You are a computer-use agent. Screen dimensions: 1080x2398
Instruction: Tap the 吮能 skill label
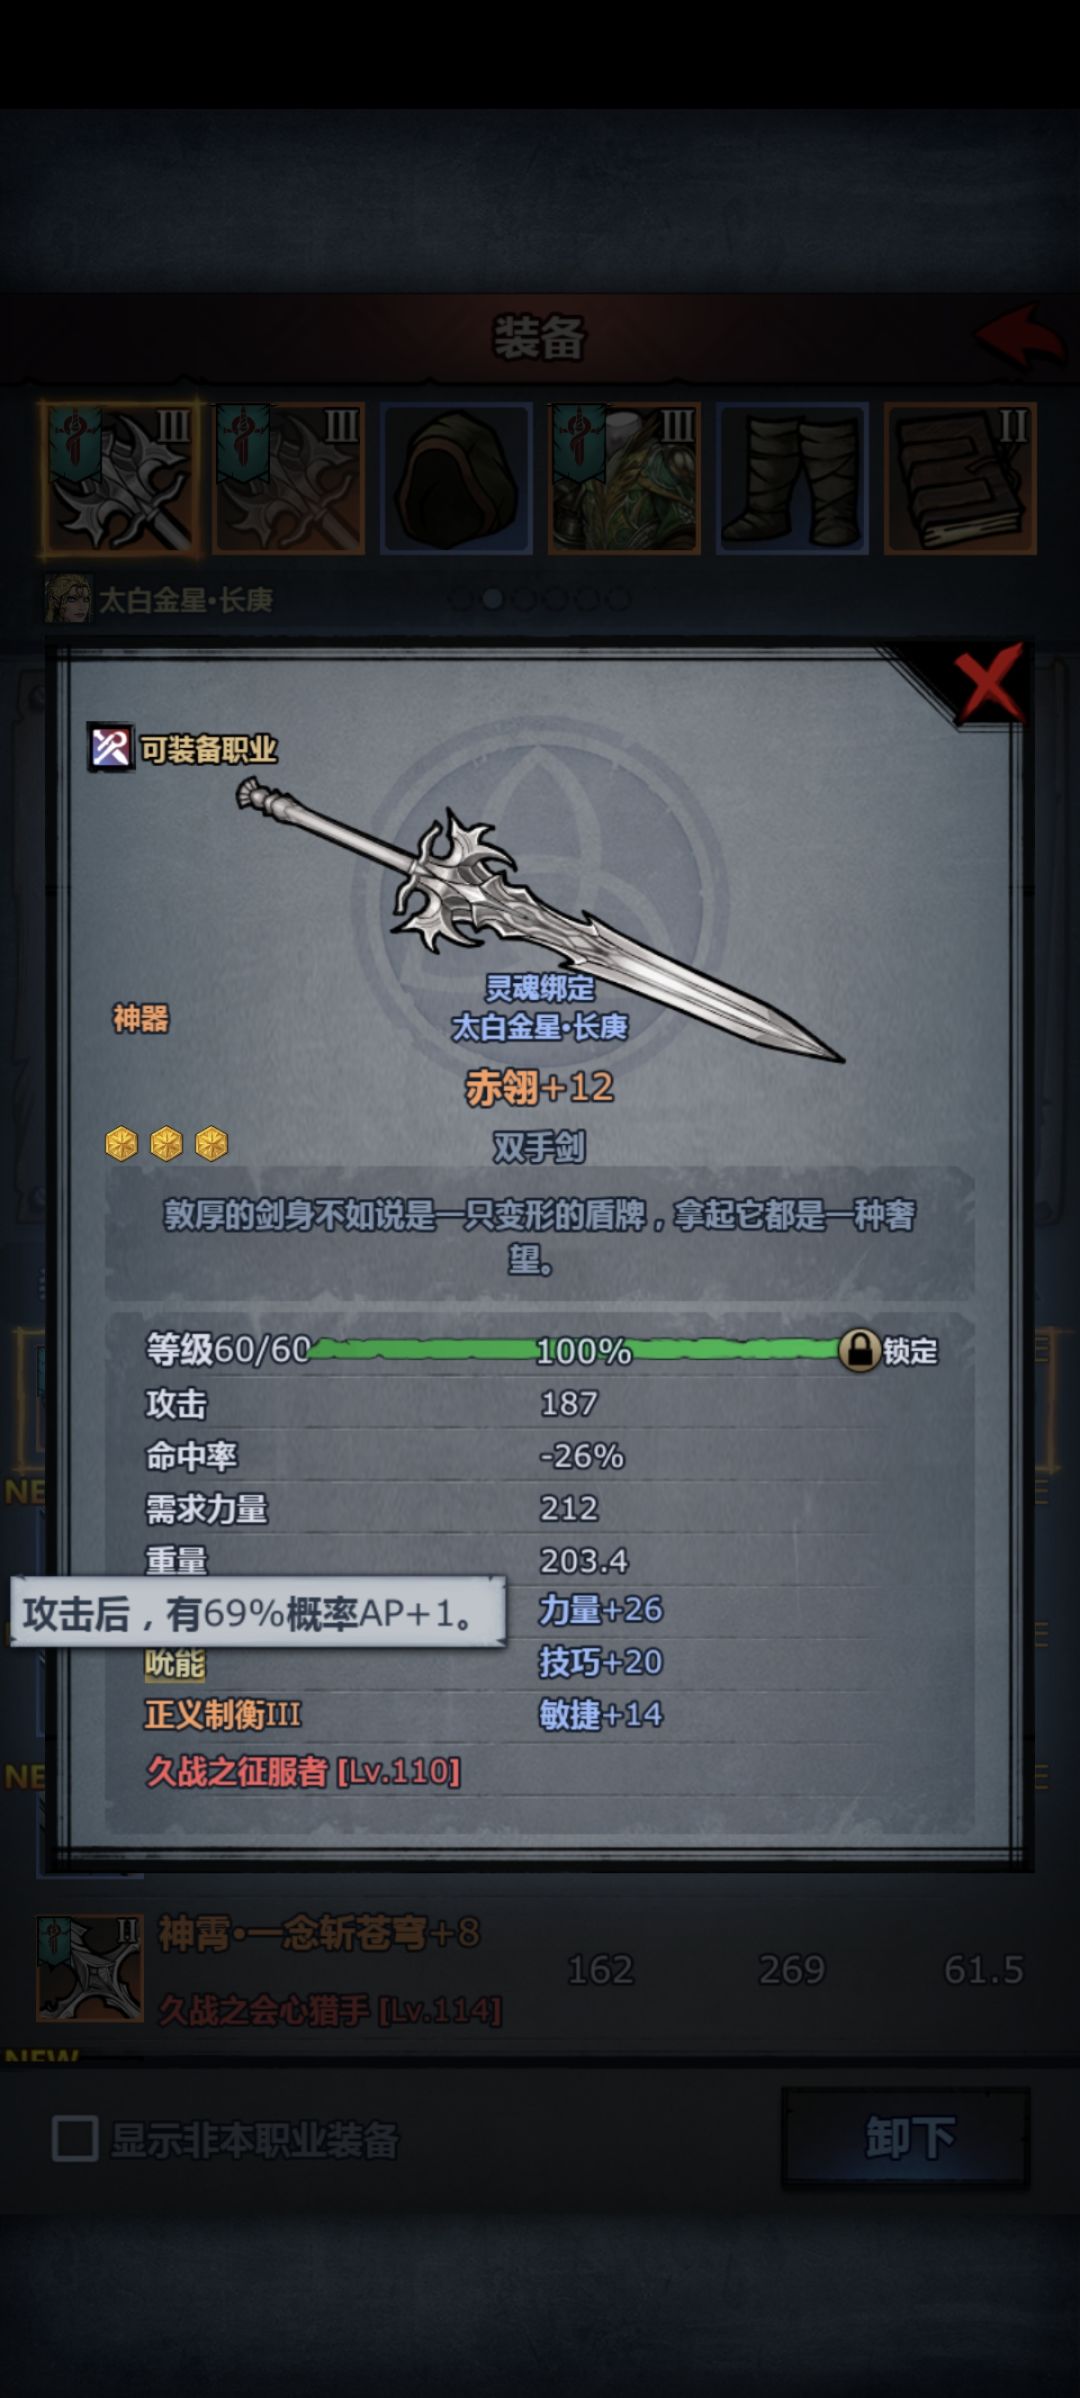(175, 1662)
